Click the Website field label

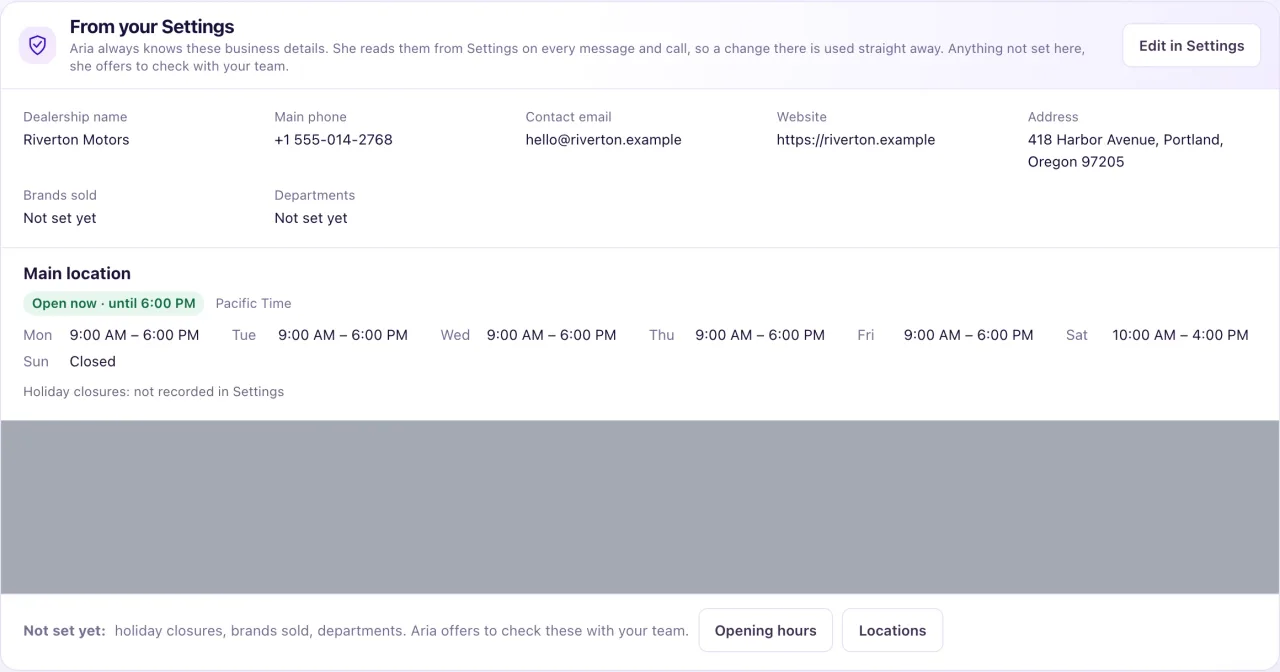[x=801, y=117]
